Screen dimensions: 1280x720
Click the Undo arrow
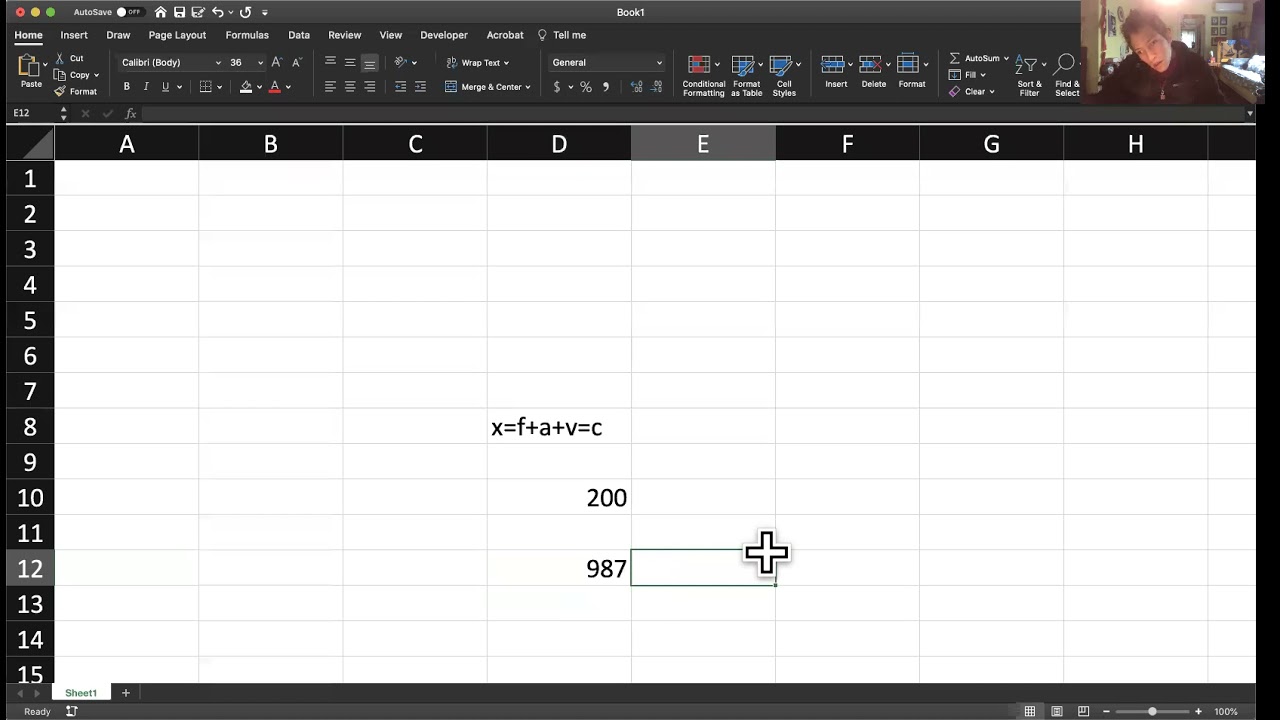coord(218,12)
